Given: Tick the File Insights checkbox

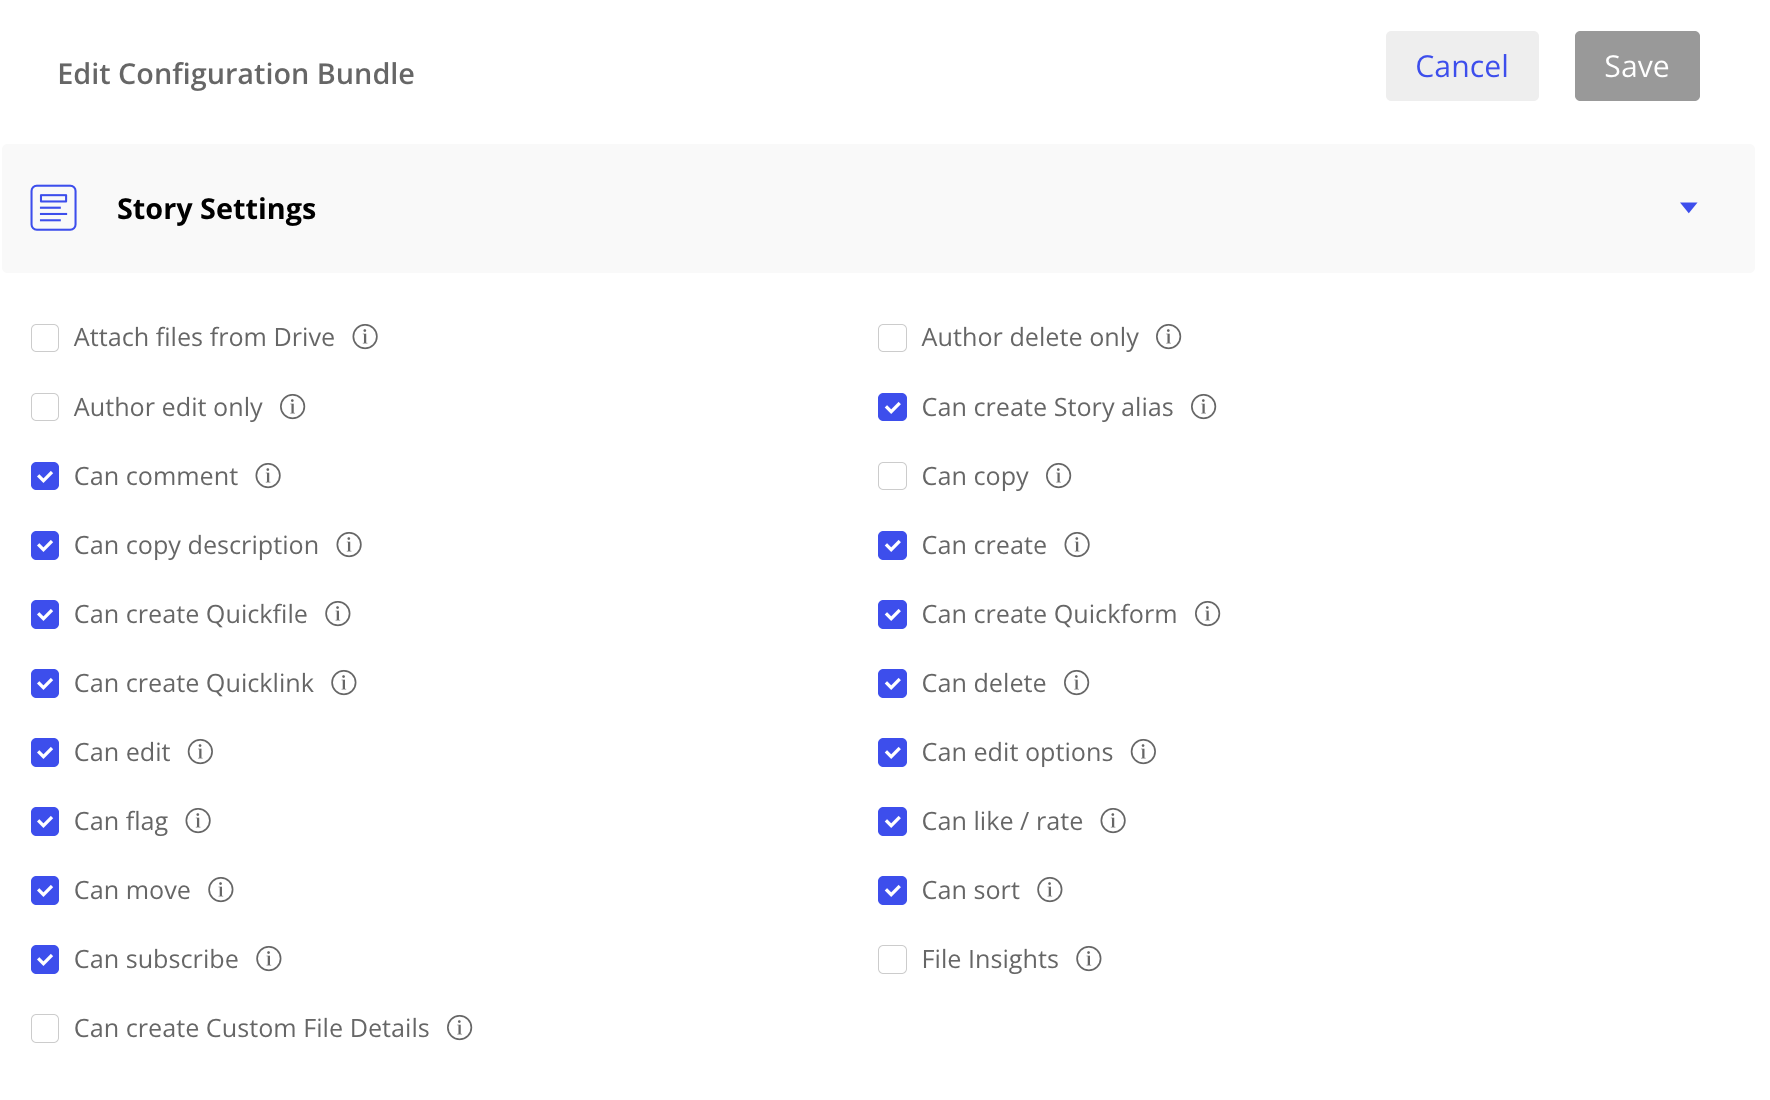Looking at the screenshot, I should pos(892,959).
